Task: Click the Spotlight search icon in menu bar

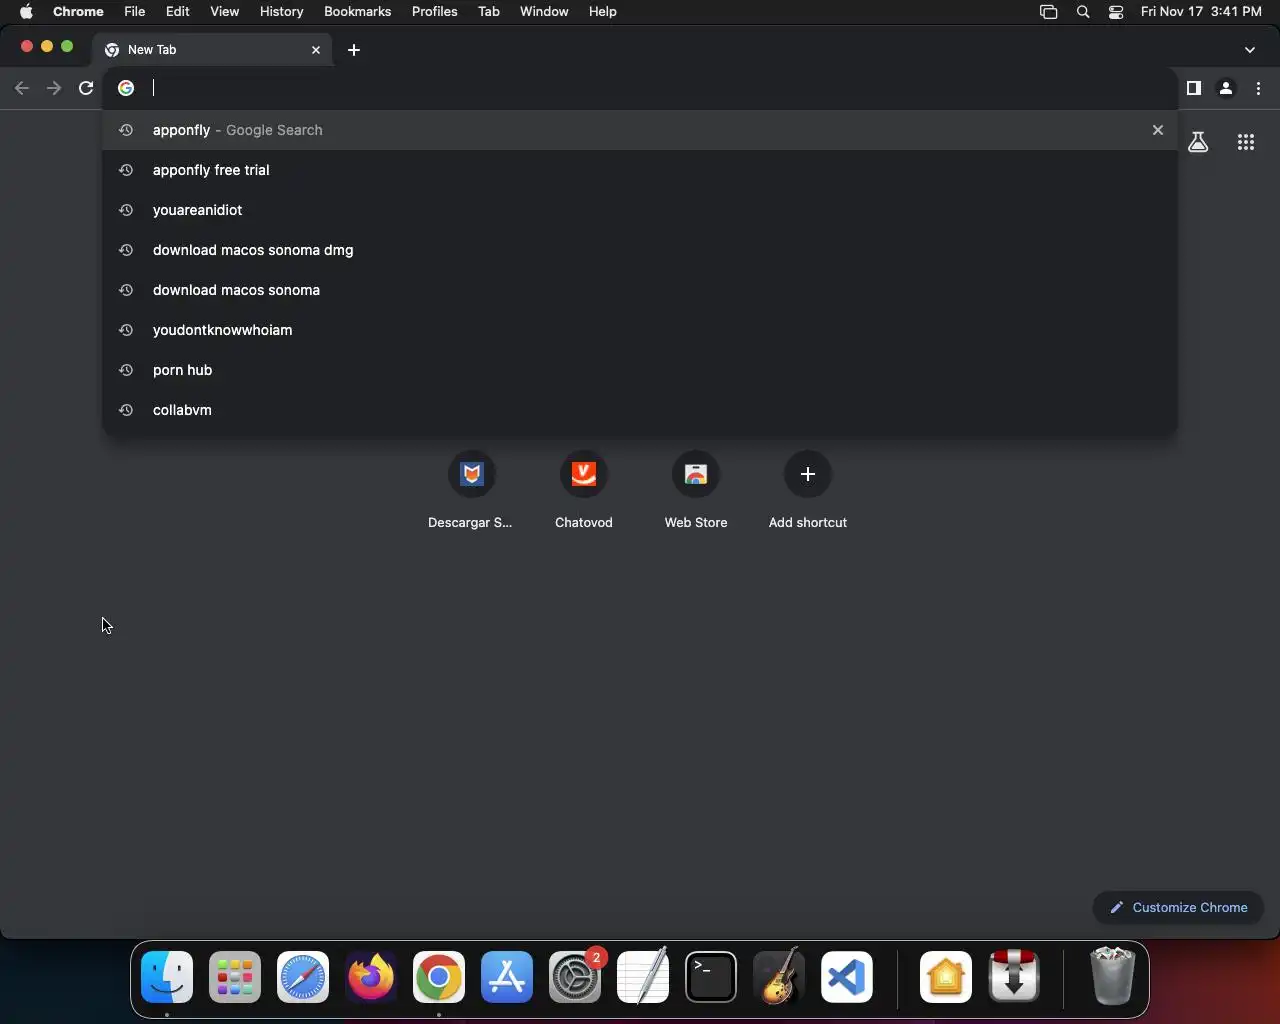Action: pyautogui.click(x=1083, y=12)
